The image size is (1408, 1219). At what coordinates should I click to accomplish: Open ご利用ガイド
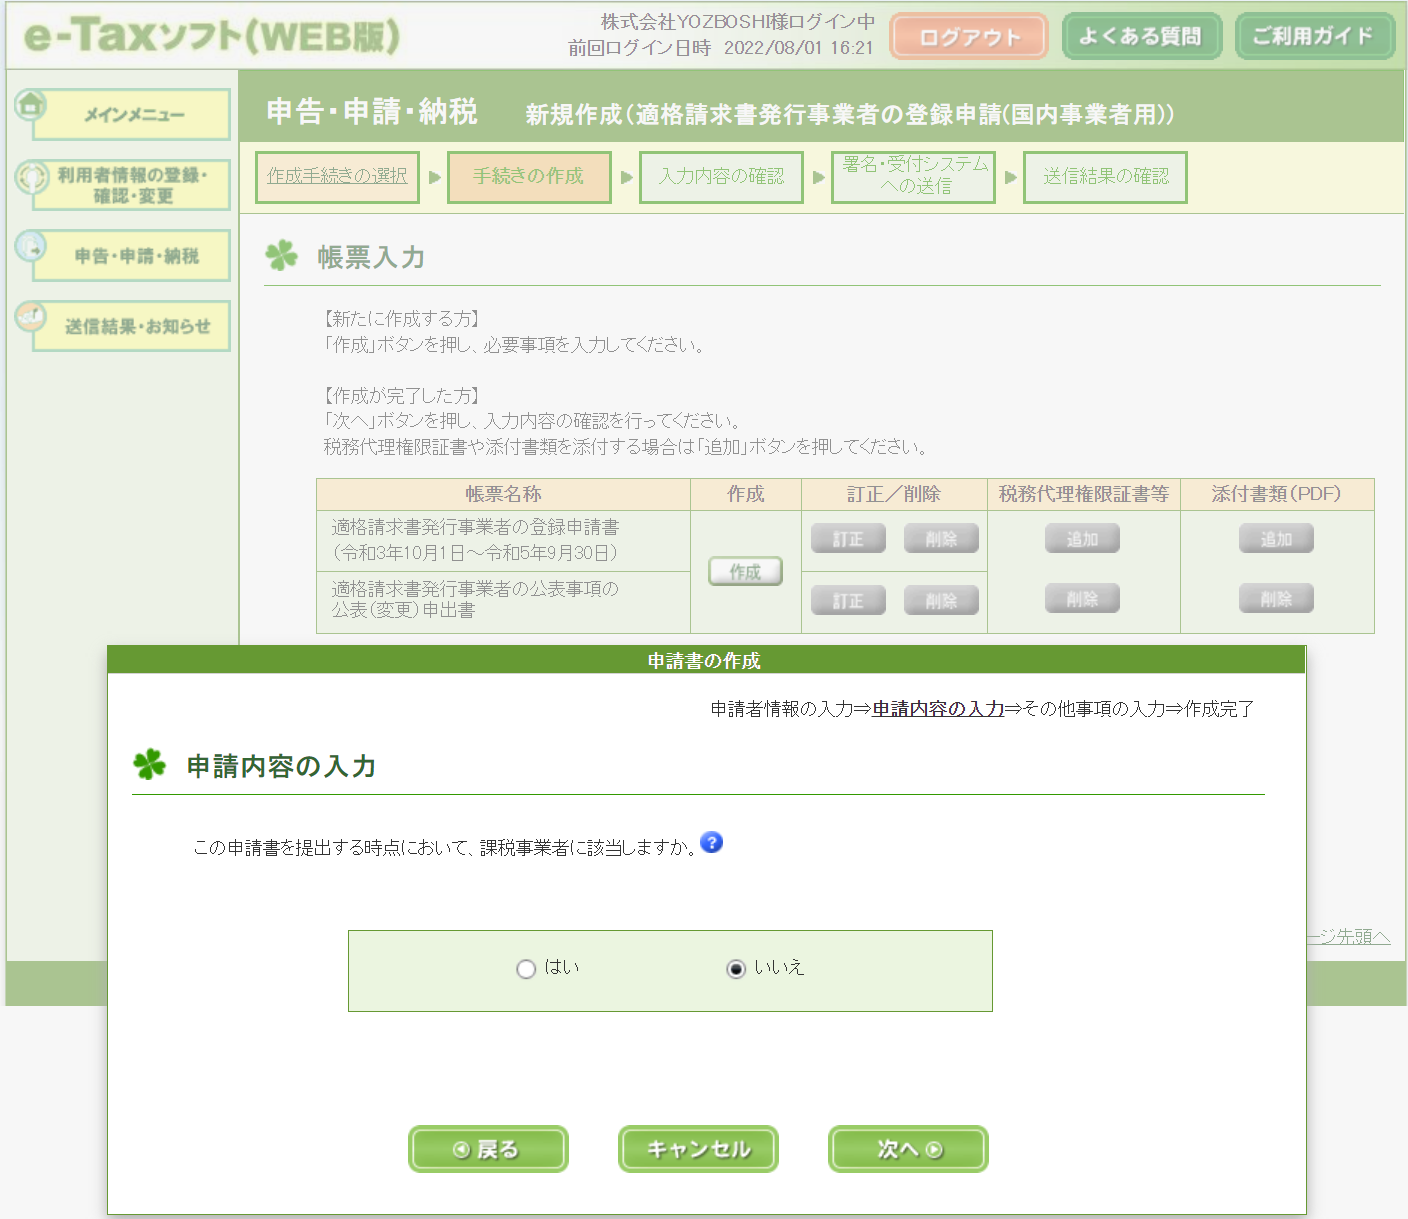pos(1314,37)
